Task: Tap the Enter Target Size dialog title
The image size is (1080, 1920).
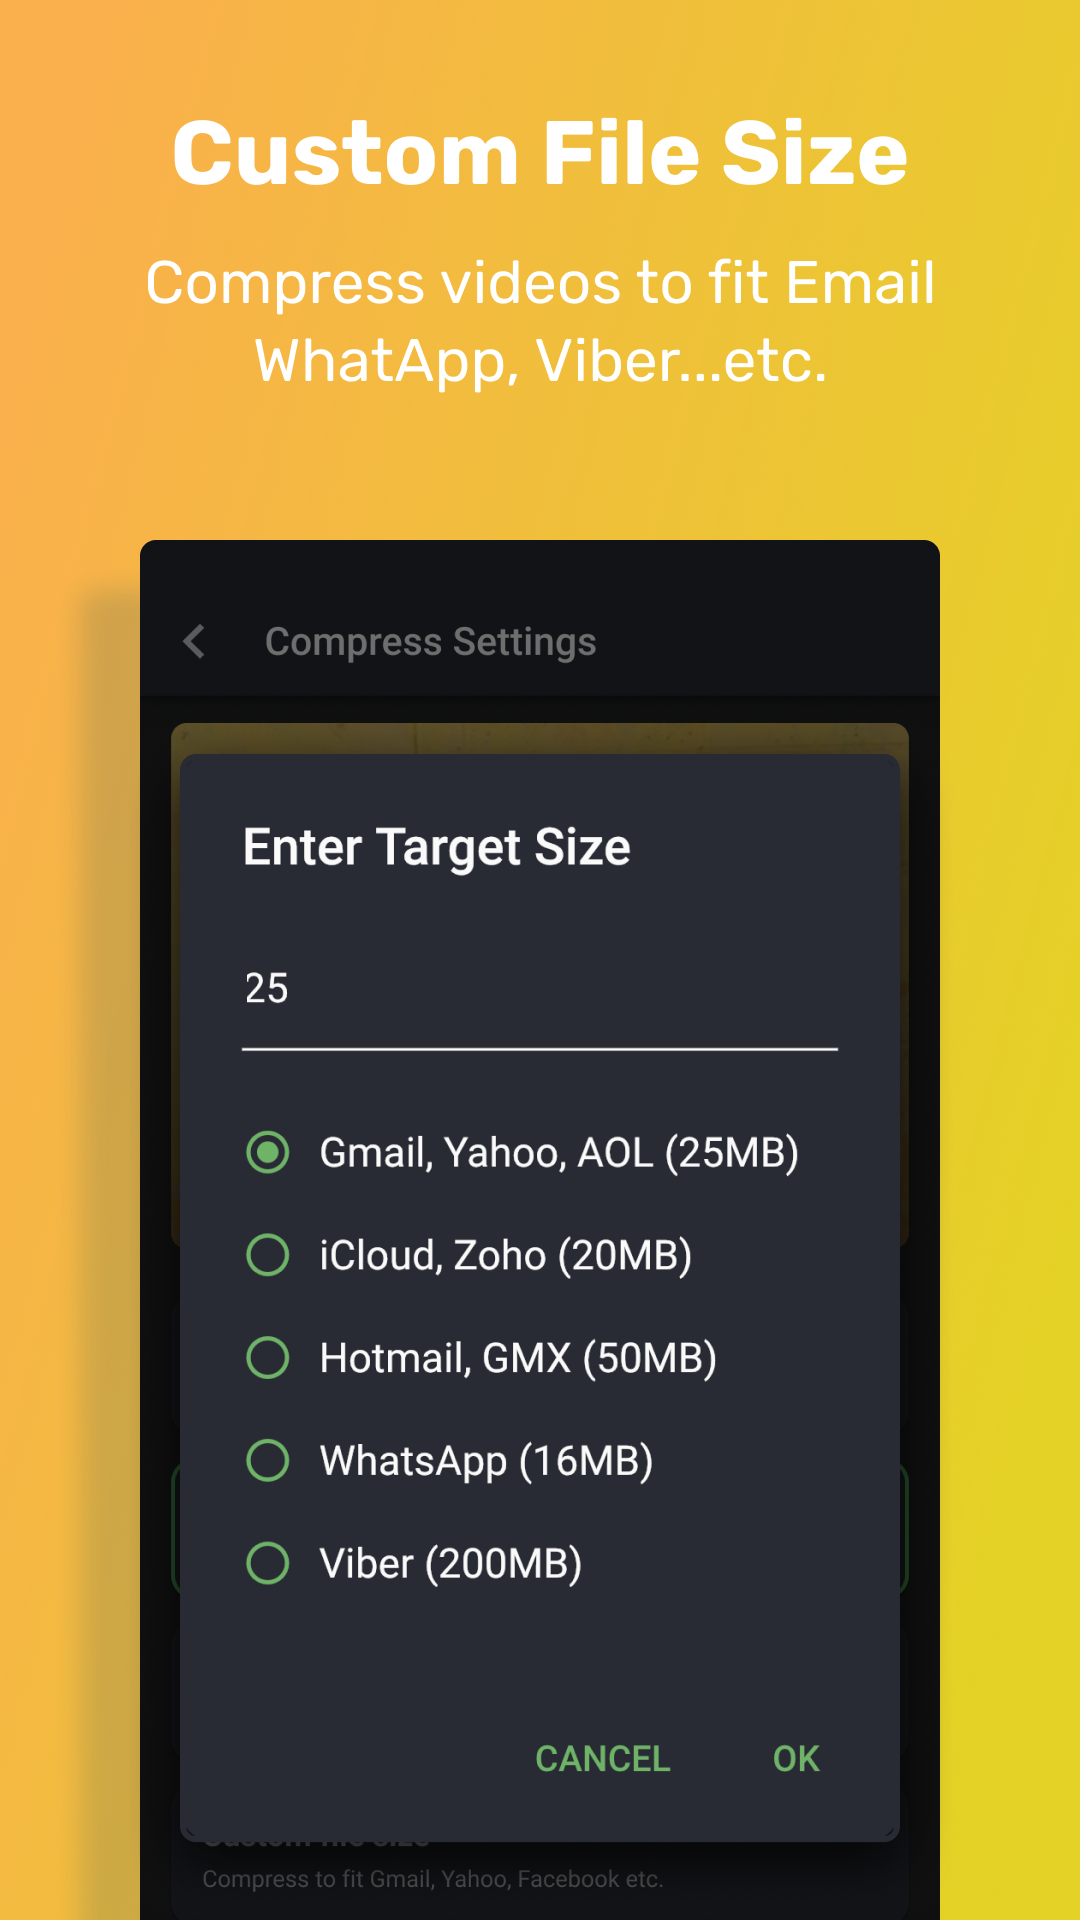Action: (x=435, y=845)
